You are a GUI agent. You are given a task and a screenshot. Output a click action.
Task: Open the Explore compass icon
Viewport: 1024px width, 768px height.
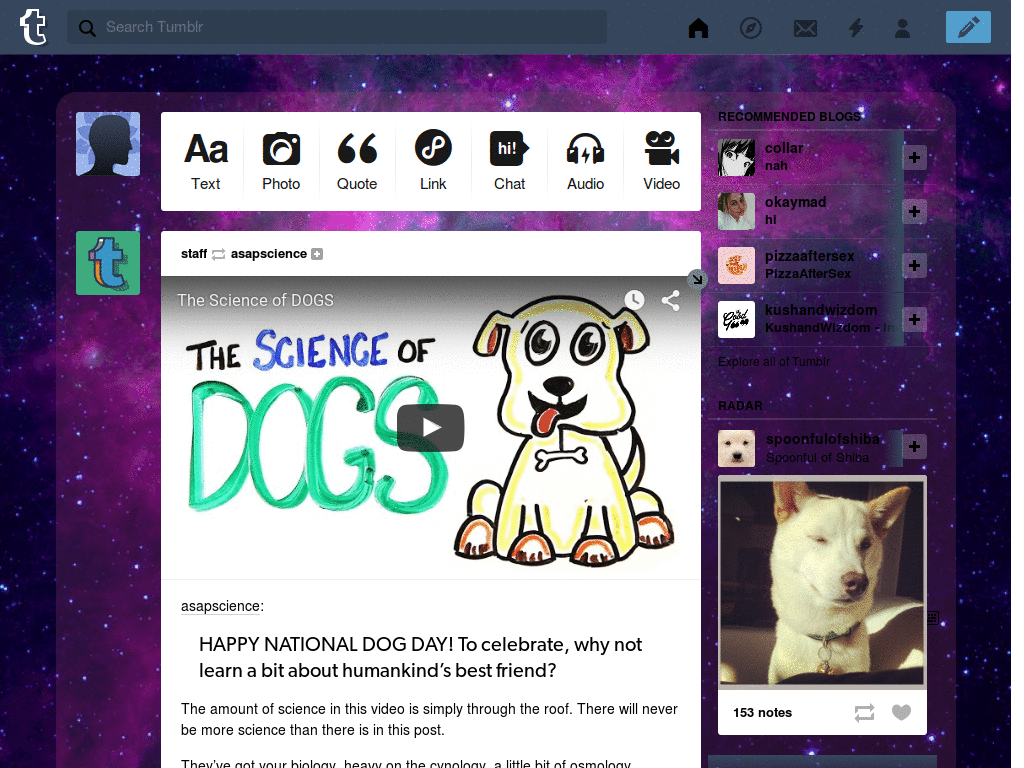pos(750,27)
